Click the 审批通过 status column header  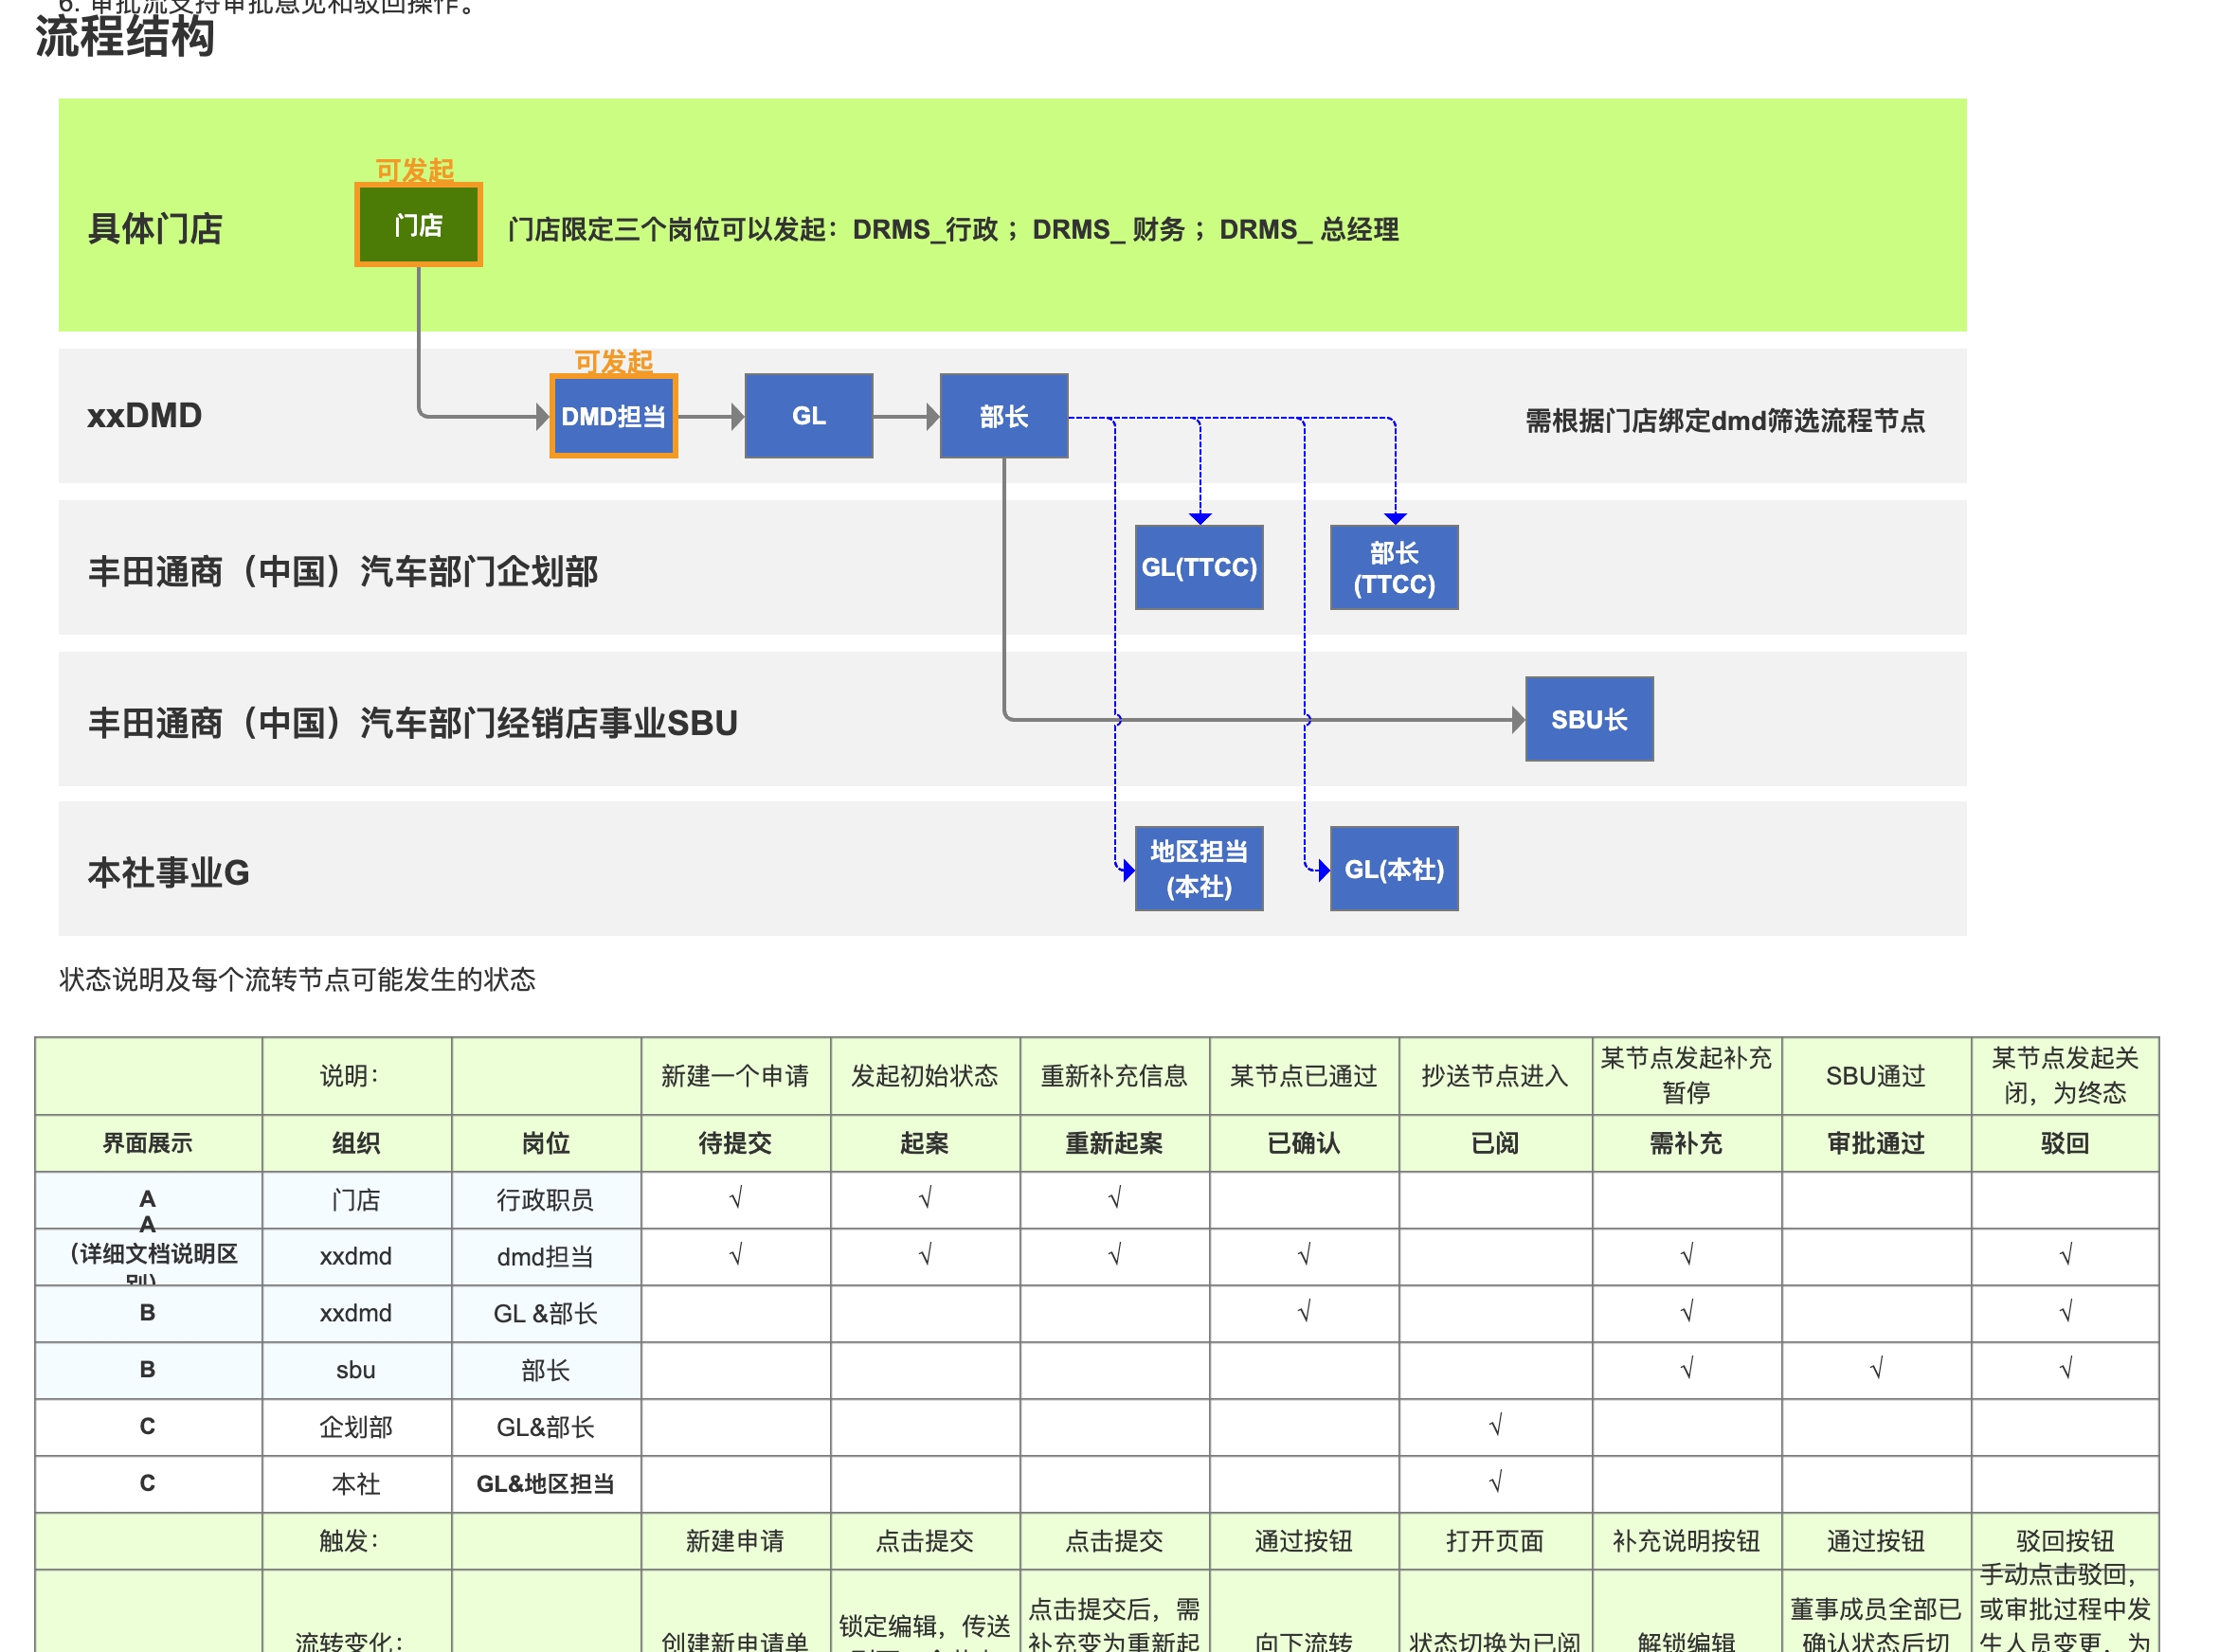coord(1875,1143)
